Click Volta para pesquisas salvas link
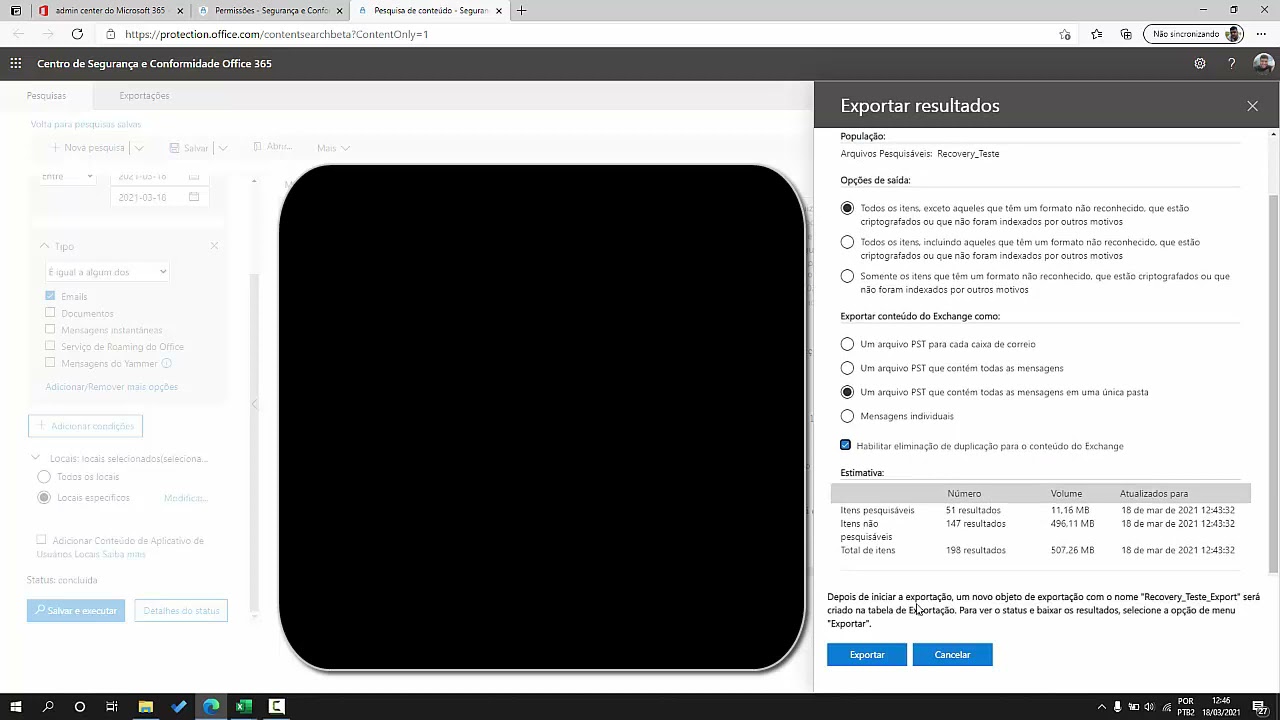1280x720 pixels. coord(86,124)
